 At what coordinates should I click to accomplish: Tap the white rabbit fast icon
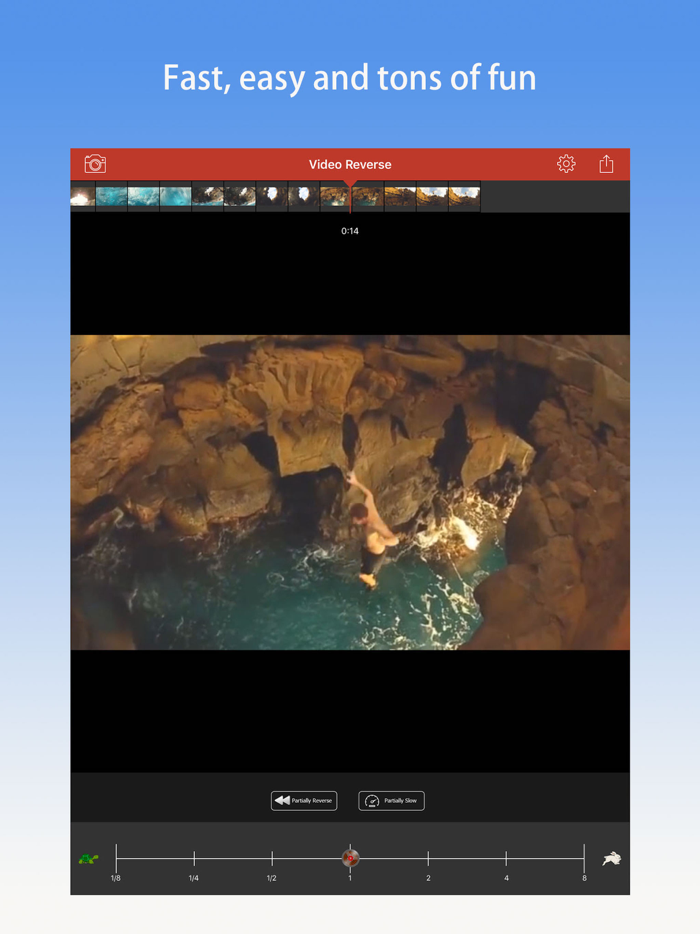click(x=611, y=858)
